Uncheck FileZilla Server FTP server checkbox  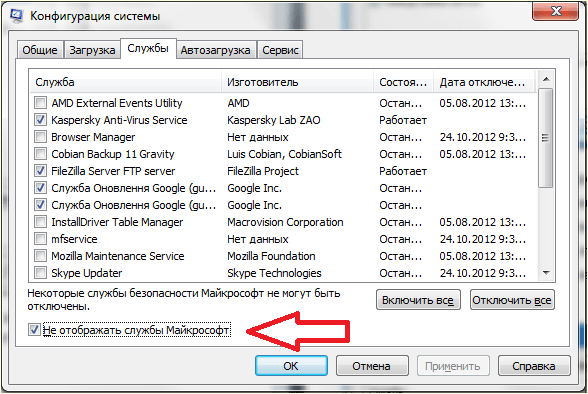[40, 171]
